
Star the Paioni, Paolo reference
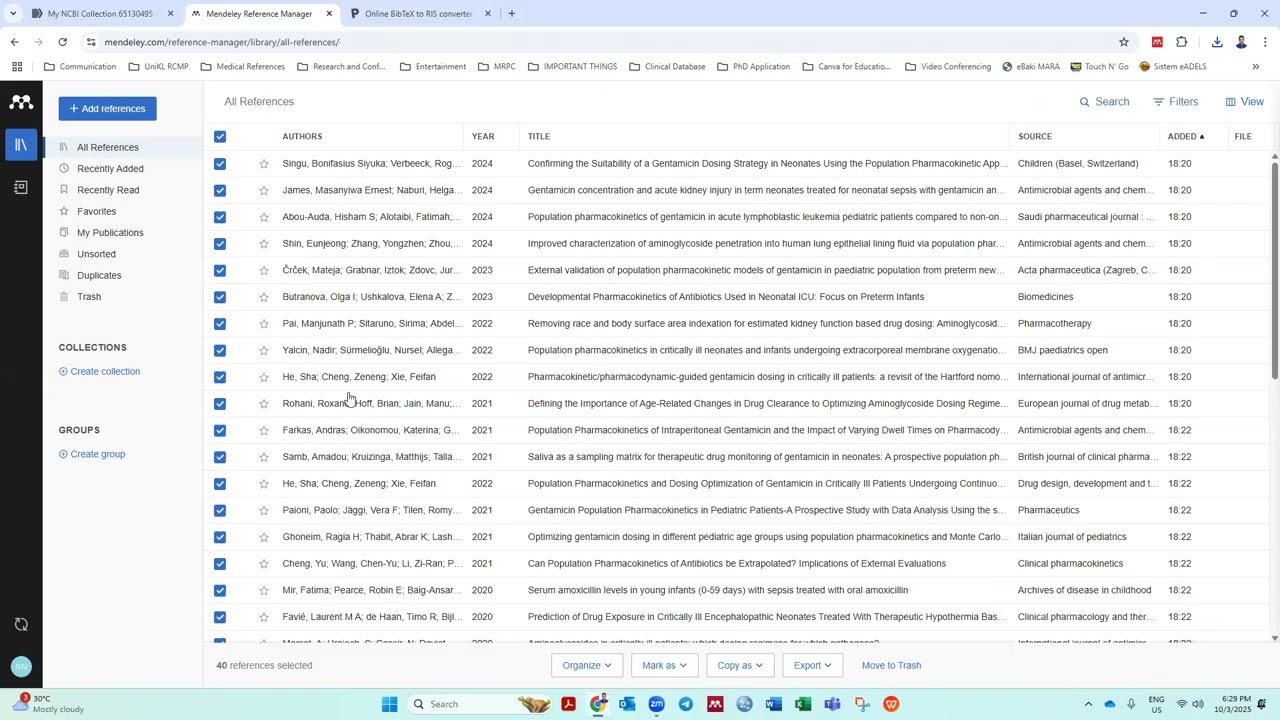[x=264, y=510]
